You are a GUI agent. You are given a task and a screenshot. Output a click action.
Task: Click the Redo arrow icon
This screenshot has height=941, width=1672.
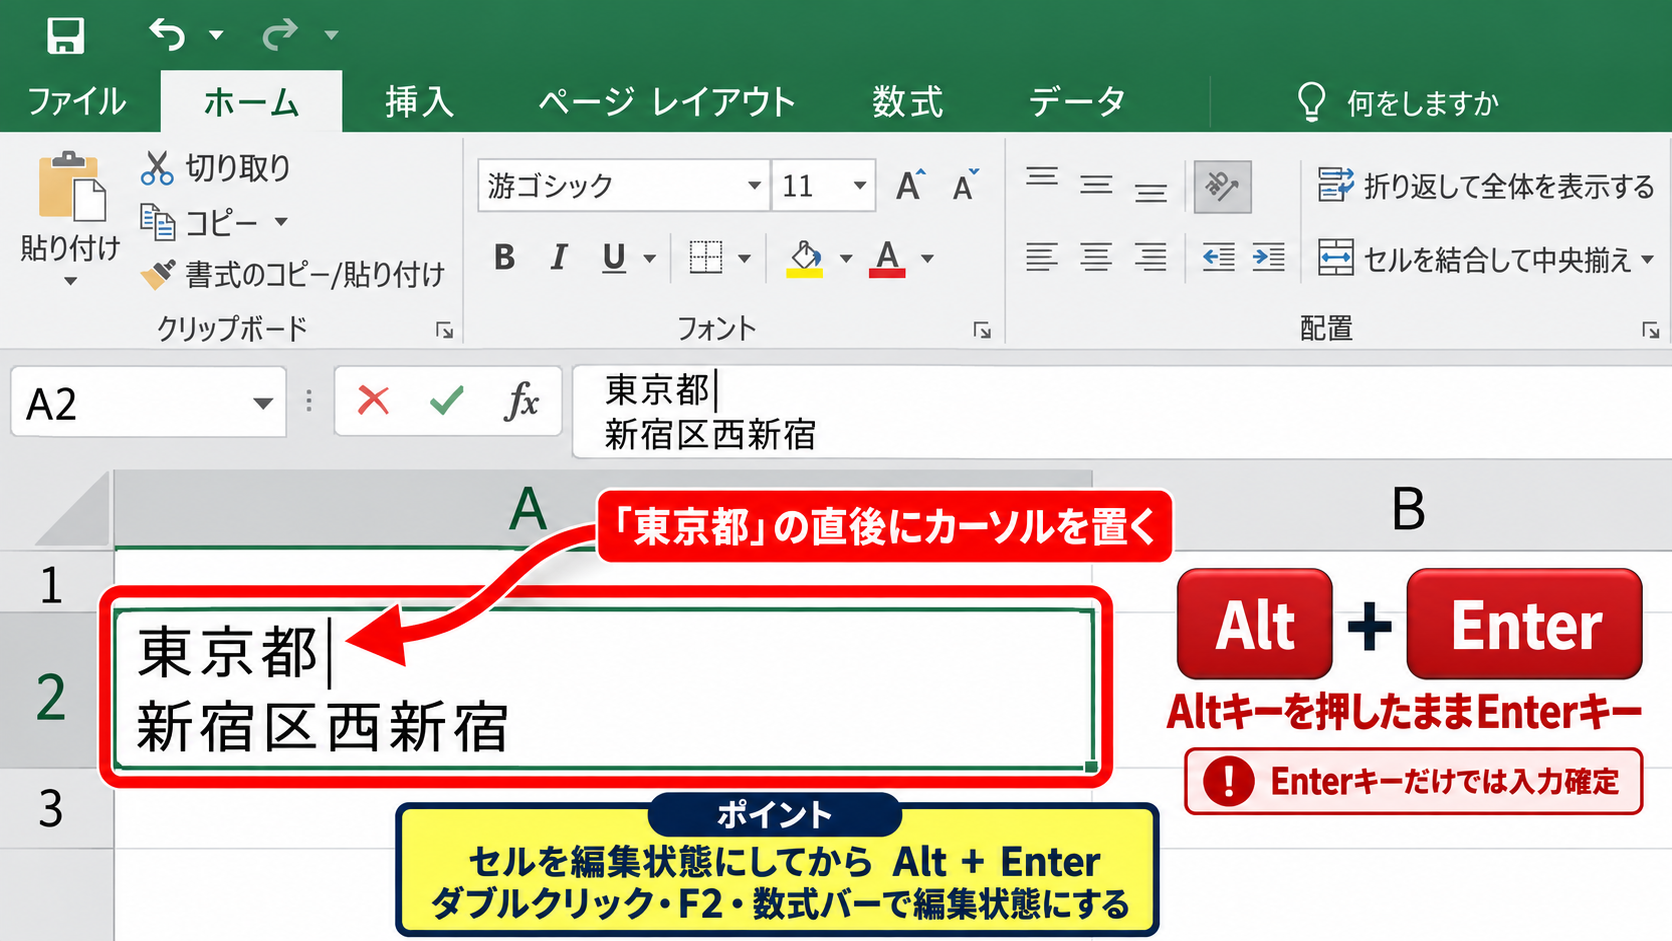coord(280,35)
